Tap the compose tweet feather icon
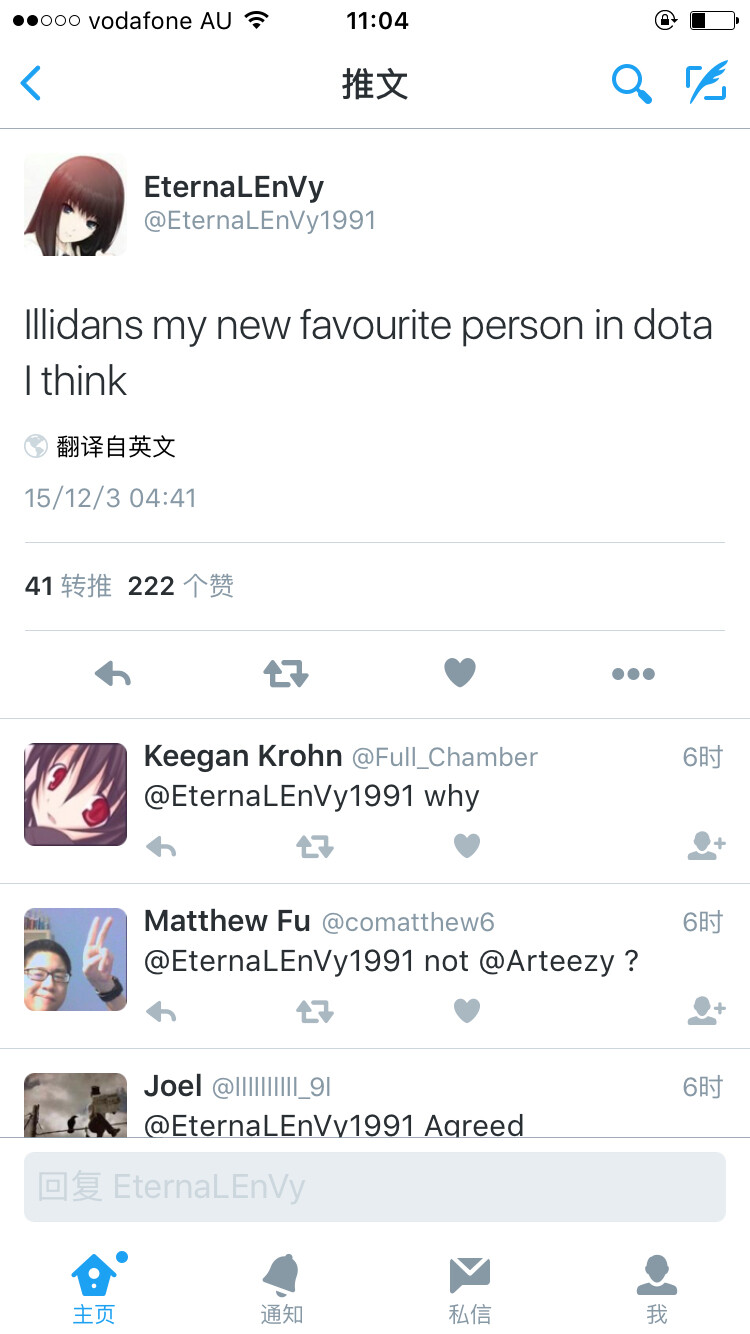The image size is (750, 1334). (706, 83)
